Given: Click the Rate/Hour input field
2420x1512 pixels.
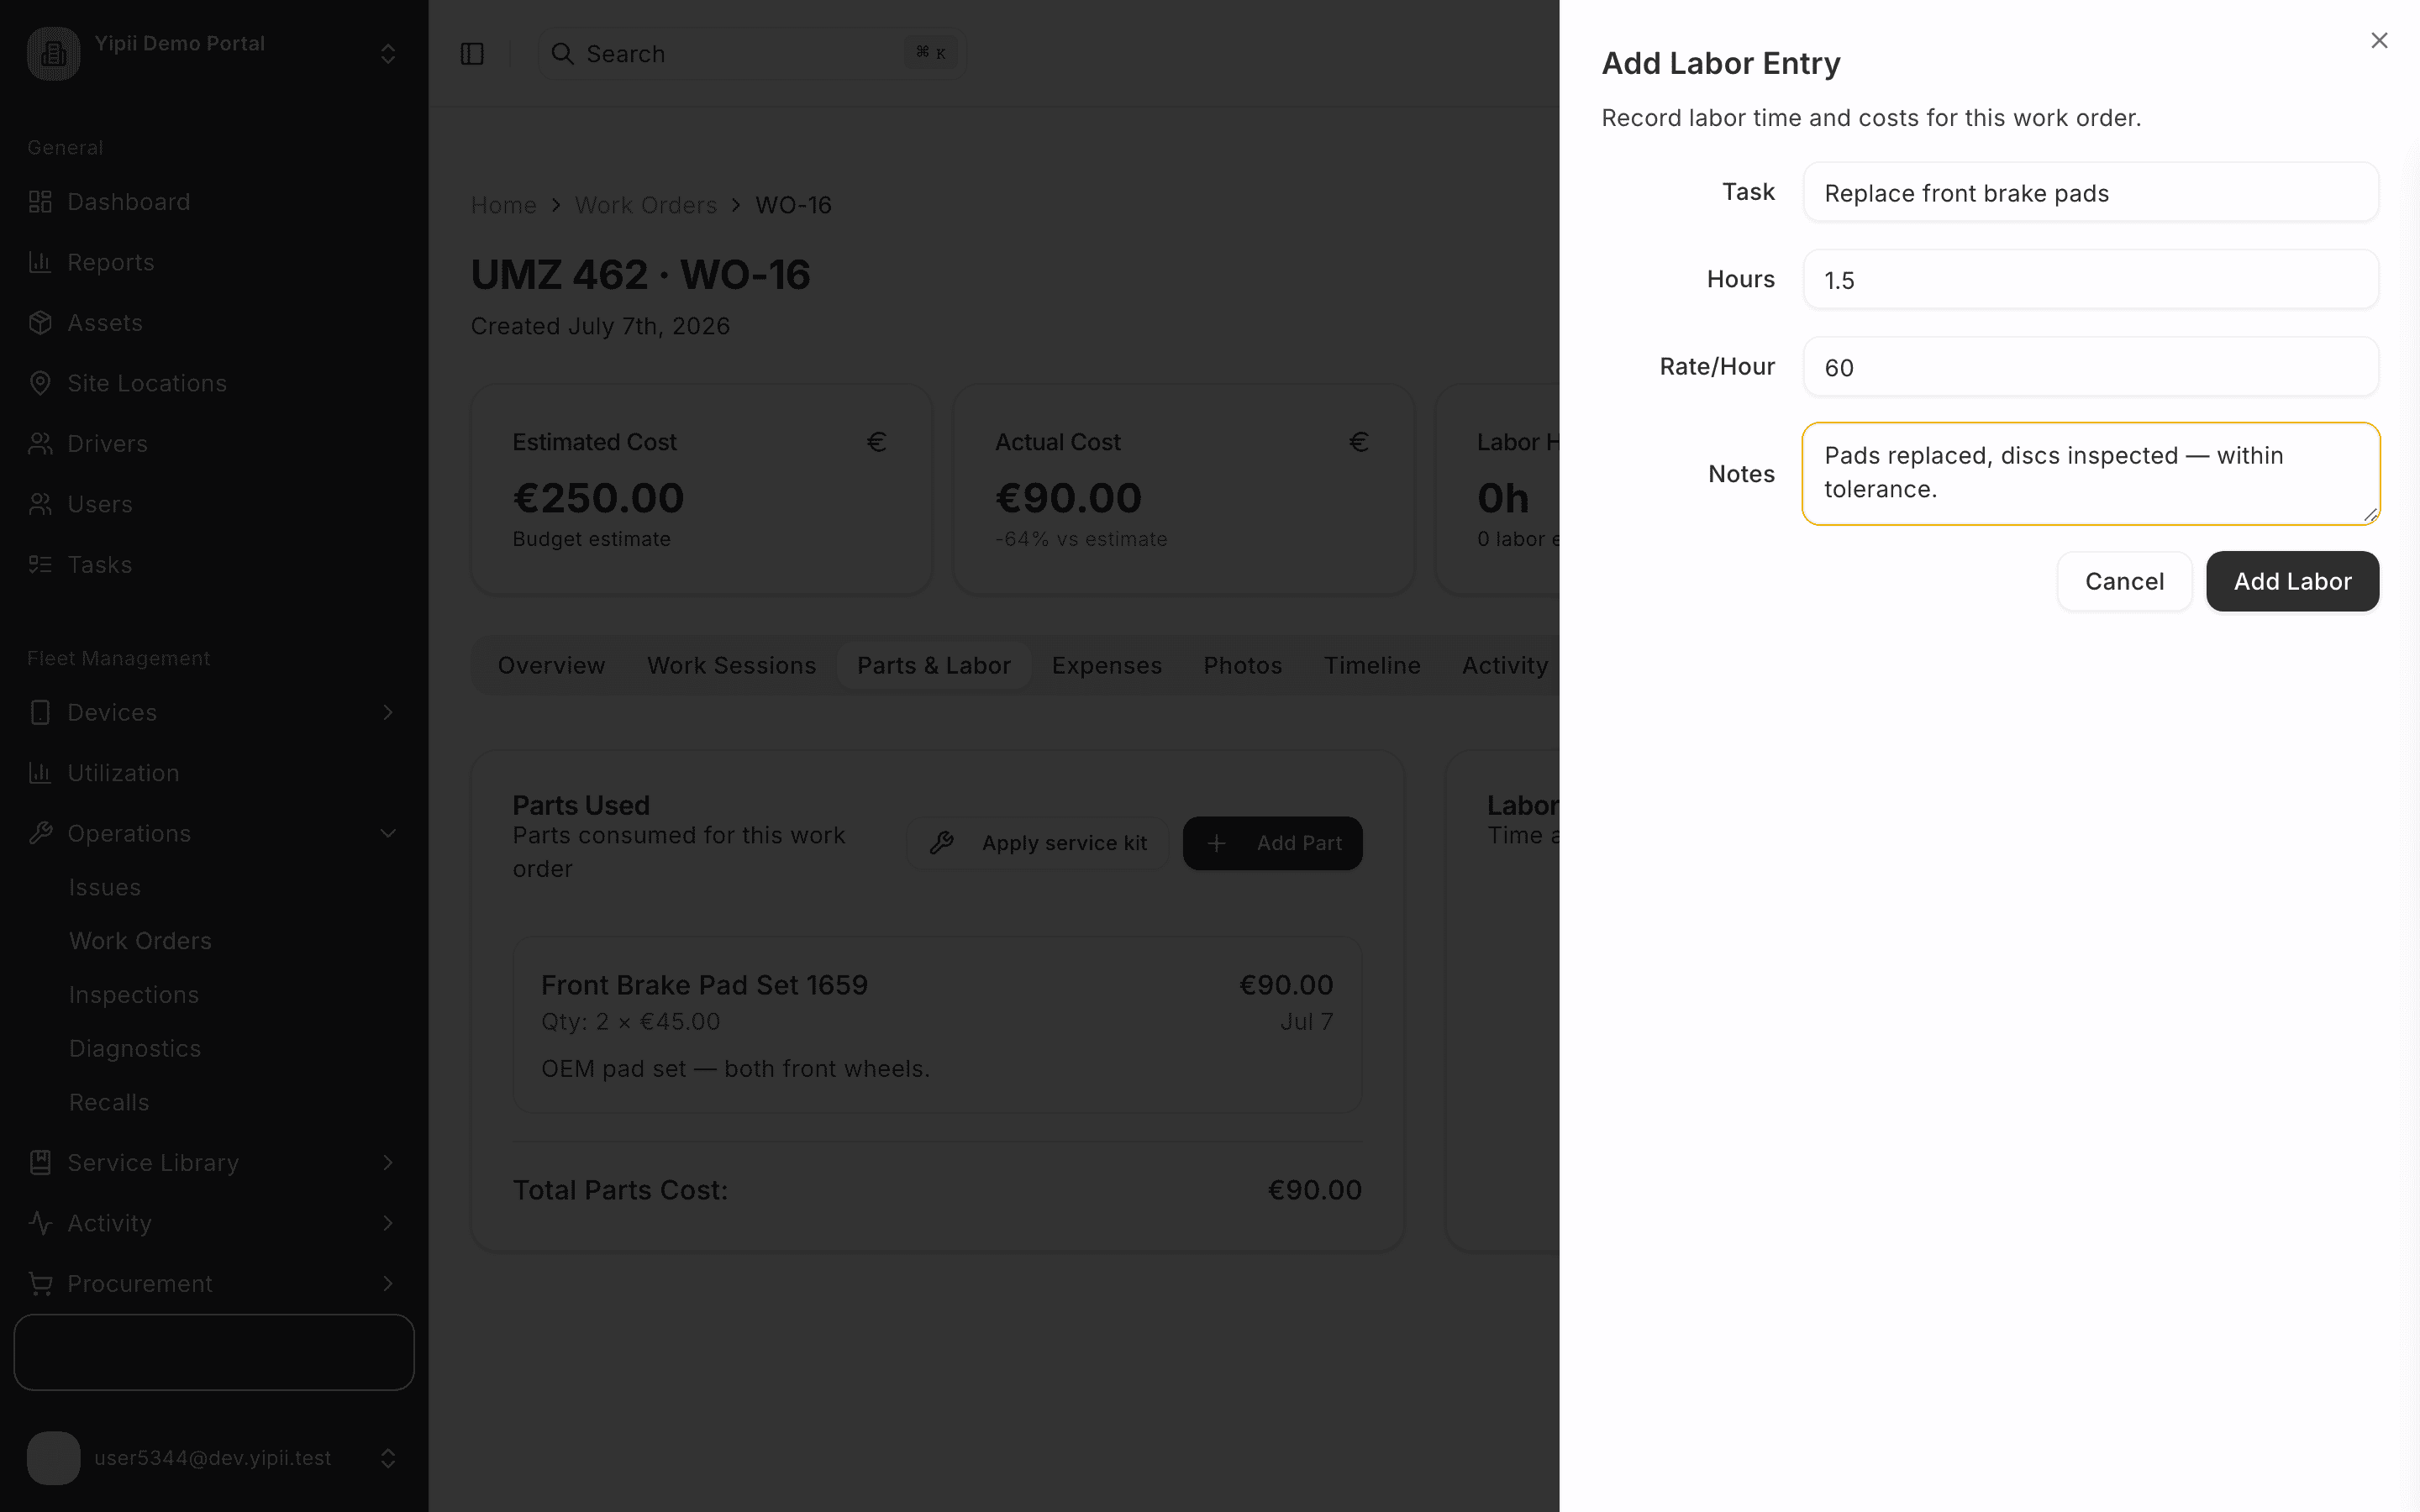Looking at the screenshot, I should click(2090, 367).
